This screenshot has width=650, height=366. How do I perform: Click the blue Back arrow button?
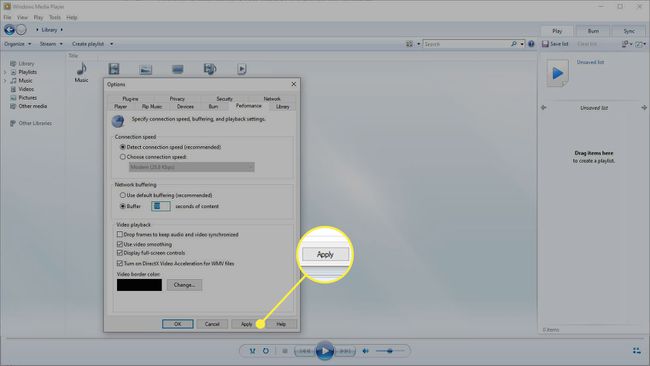(x=9, y=29)
